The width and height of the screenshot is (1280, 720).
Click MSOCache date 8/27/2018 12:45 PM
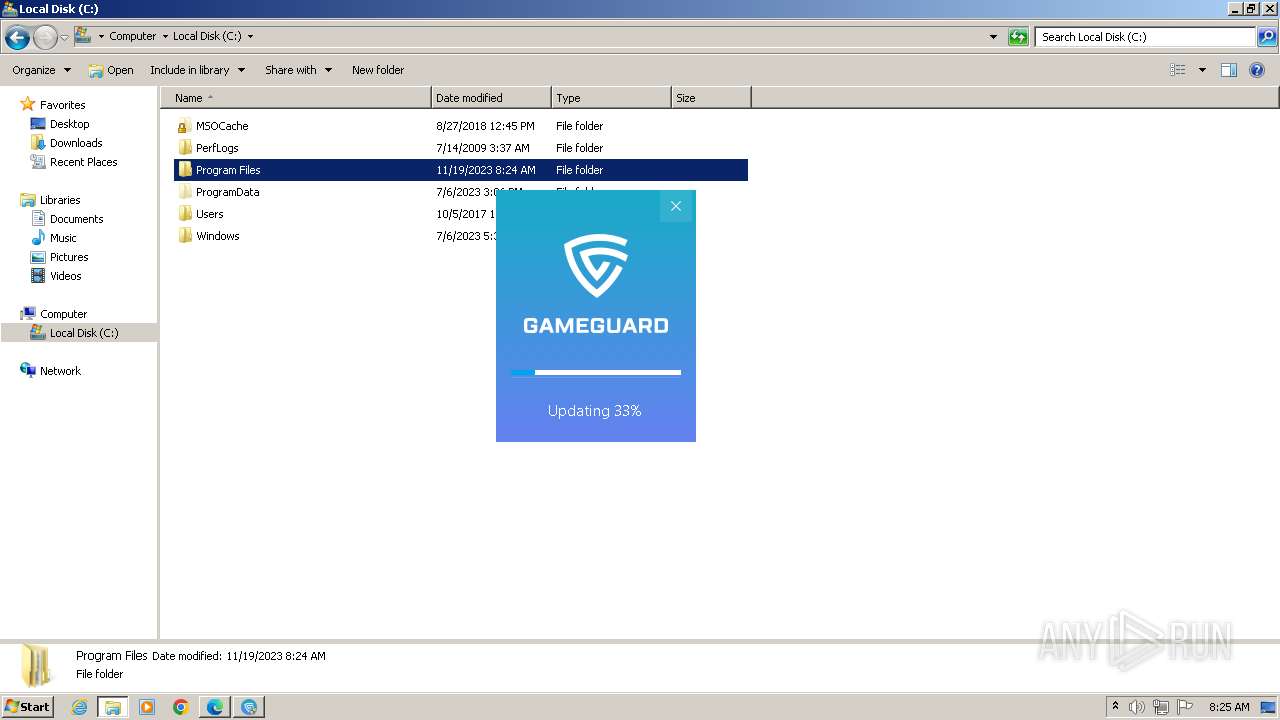[x=485, y=126]
